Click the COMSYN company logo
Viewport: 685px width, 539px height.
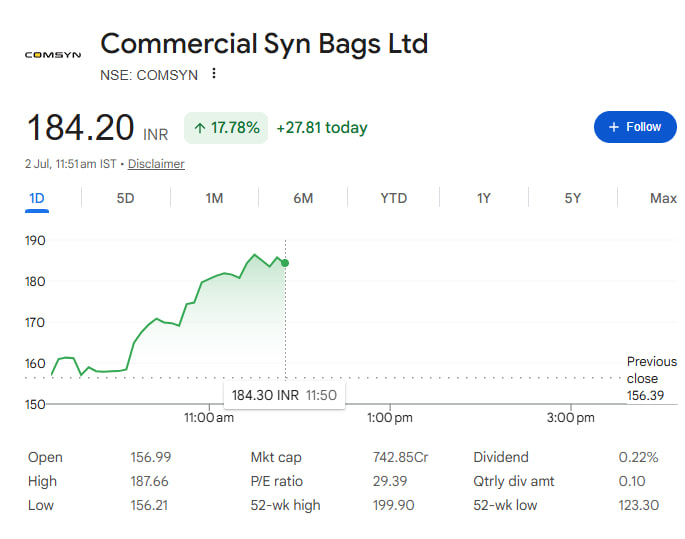click(53, 55)
